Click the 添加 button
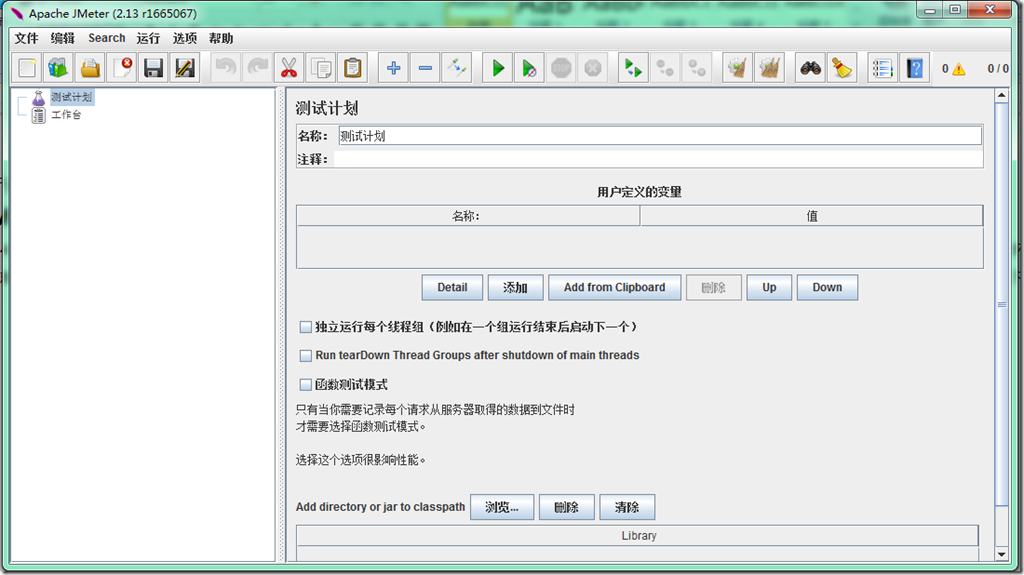Screen dimensions: 1024x575 click(515, 288)
